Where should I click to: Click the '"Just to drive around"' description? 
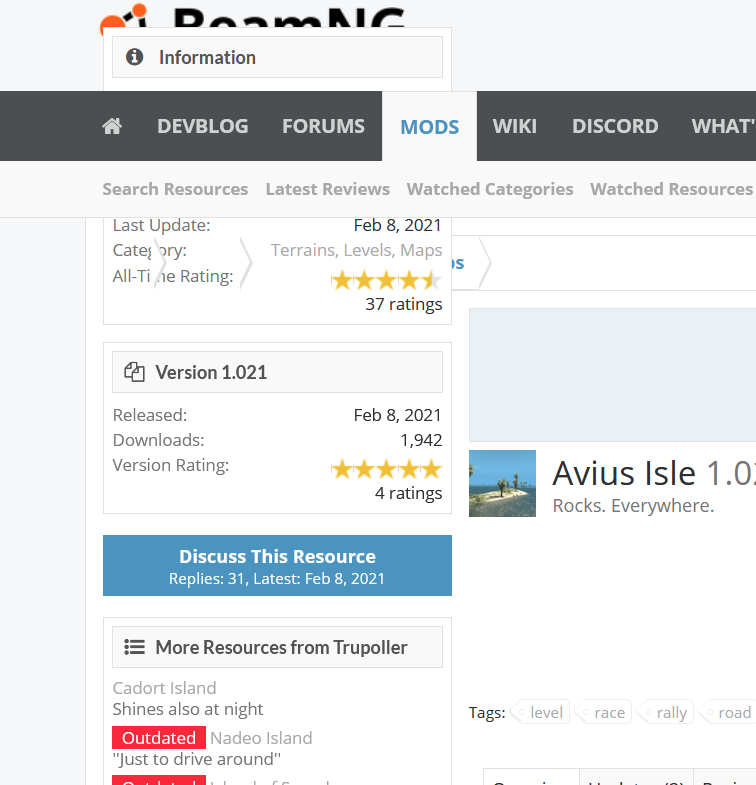click(x=196, y=759)
